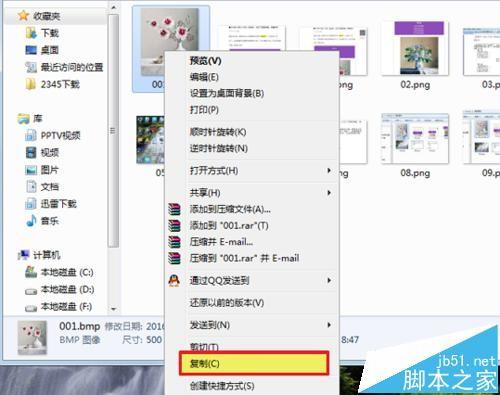Screen dimensions: 500x395
Task: Click the 计算机 label in sidebar
Action: 47,255
